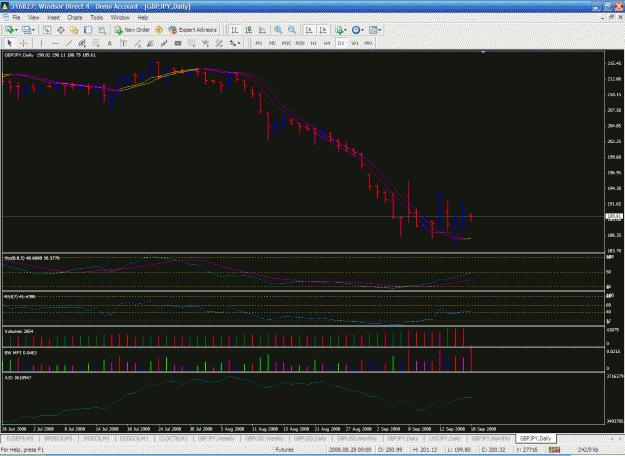Select the MN monthly timeframe button
The width and height of the screenshot is (625, 456).
click(x=368, y=43)
